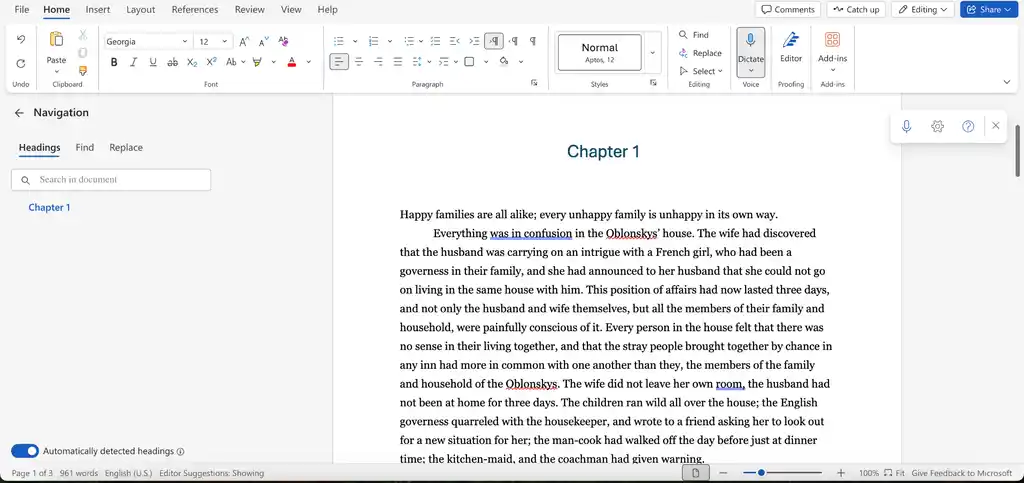
Task: Apply superscript formatting
Action: coord(212,62)
